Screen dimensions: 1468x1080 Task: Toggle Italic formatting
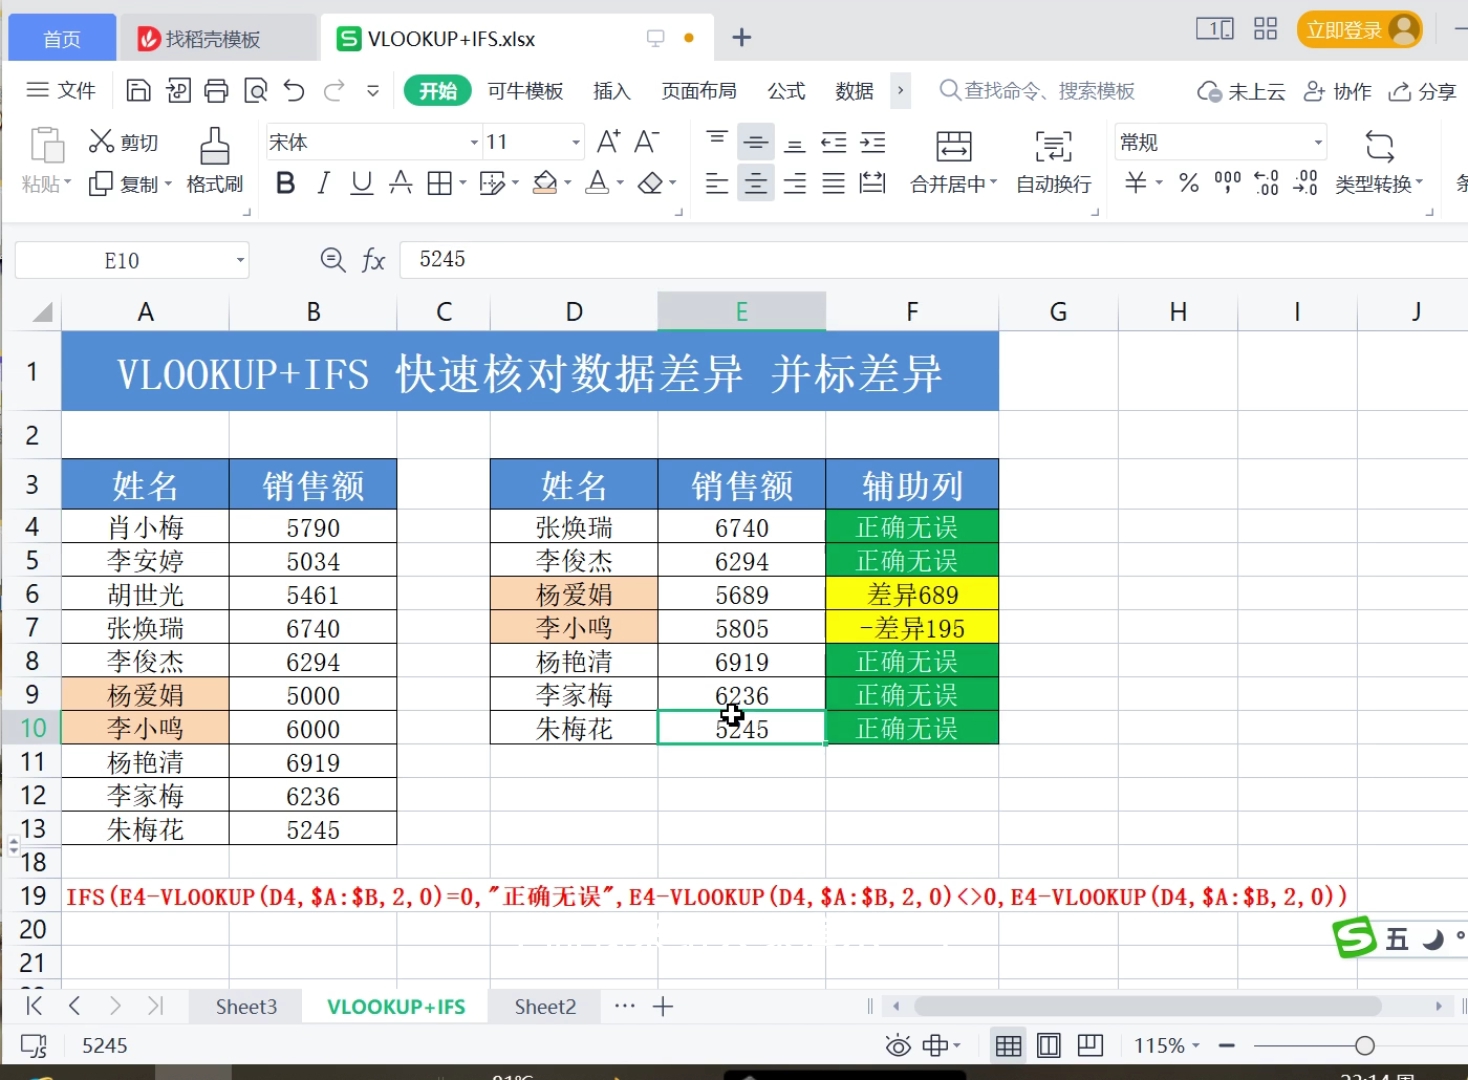tap(323, 183)
